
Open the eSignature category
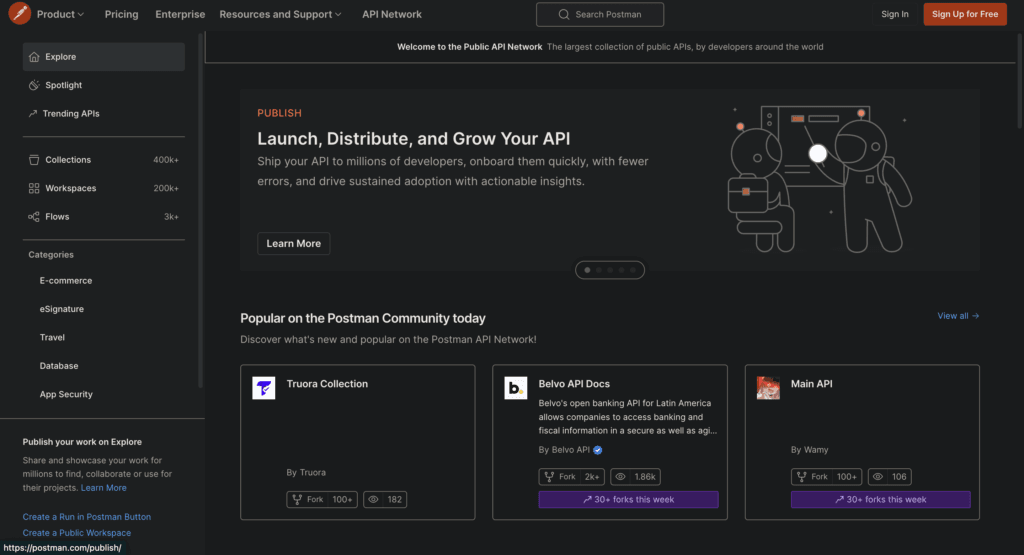pos(61,309)
